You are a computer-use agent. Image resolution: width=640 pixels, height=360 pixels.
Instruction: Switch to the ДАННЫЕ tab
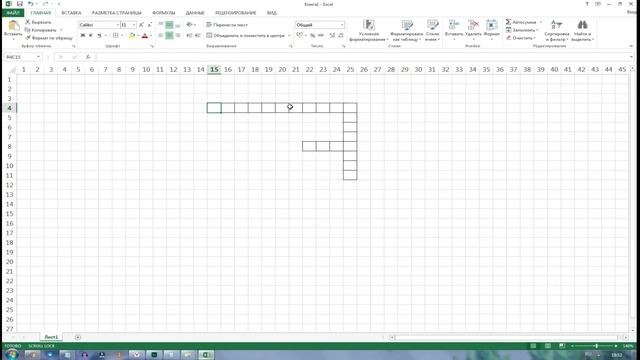pos(195,13)
